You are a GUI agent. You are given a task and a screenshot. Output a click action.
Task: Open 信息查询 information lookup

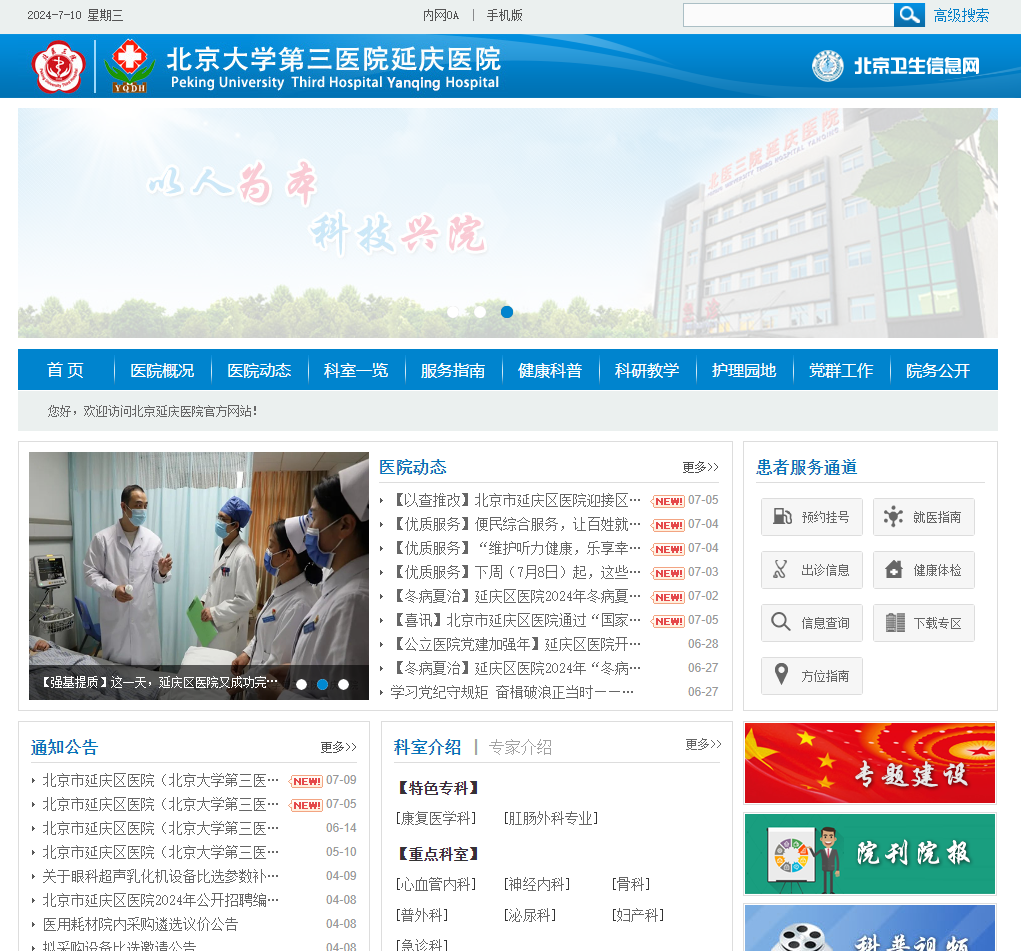812,623
